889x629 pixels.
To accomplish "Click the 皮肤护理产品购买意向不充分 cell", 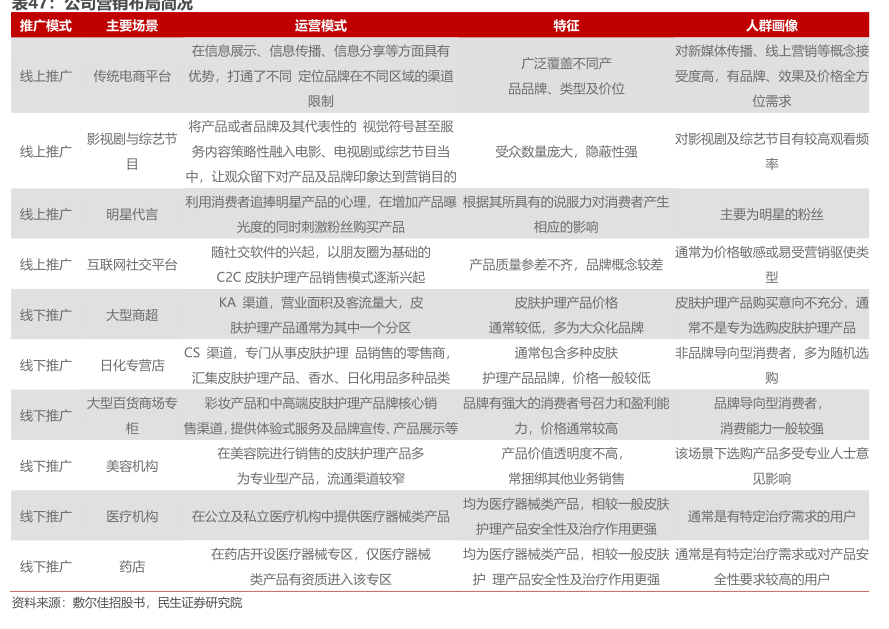I will click(772, 315).
